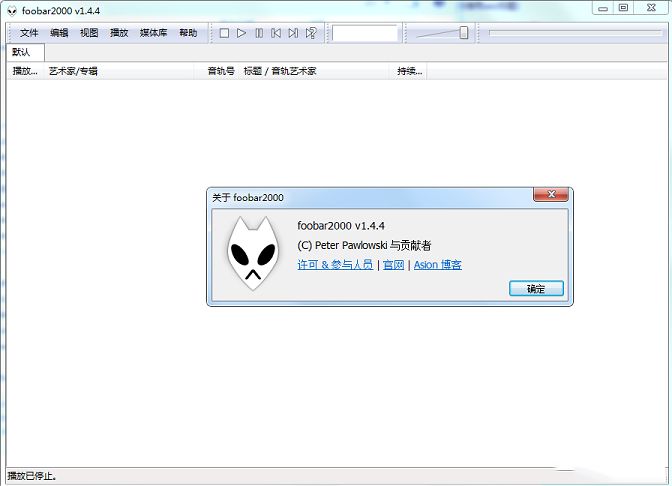Close the 关于 foobar2000 dialog
The image size is (672, 486).
click(551, 195)
